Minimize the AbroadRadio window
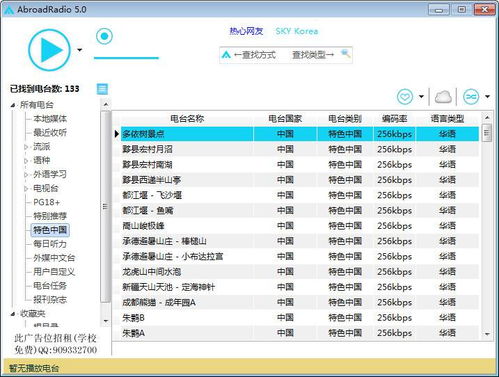 (x=439, y=10)
